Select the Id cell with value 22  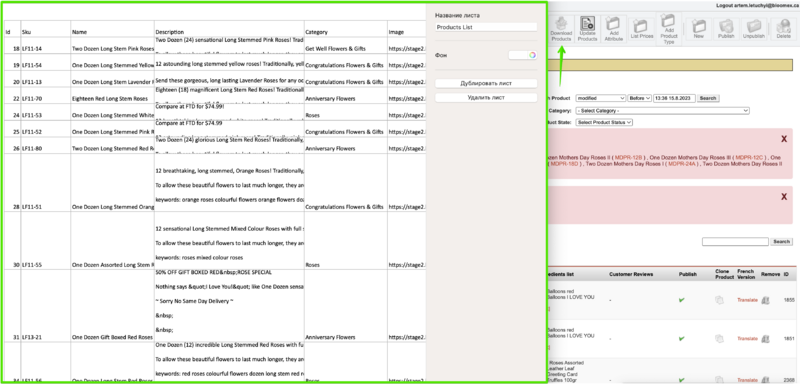coord(12,95)
